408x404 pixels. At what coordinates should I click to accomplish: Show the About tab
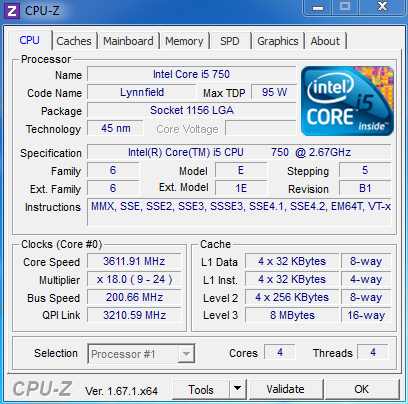coord(325,41)
